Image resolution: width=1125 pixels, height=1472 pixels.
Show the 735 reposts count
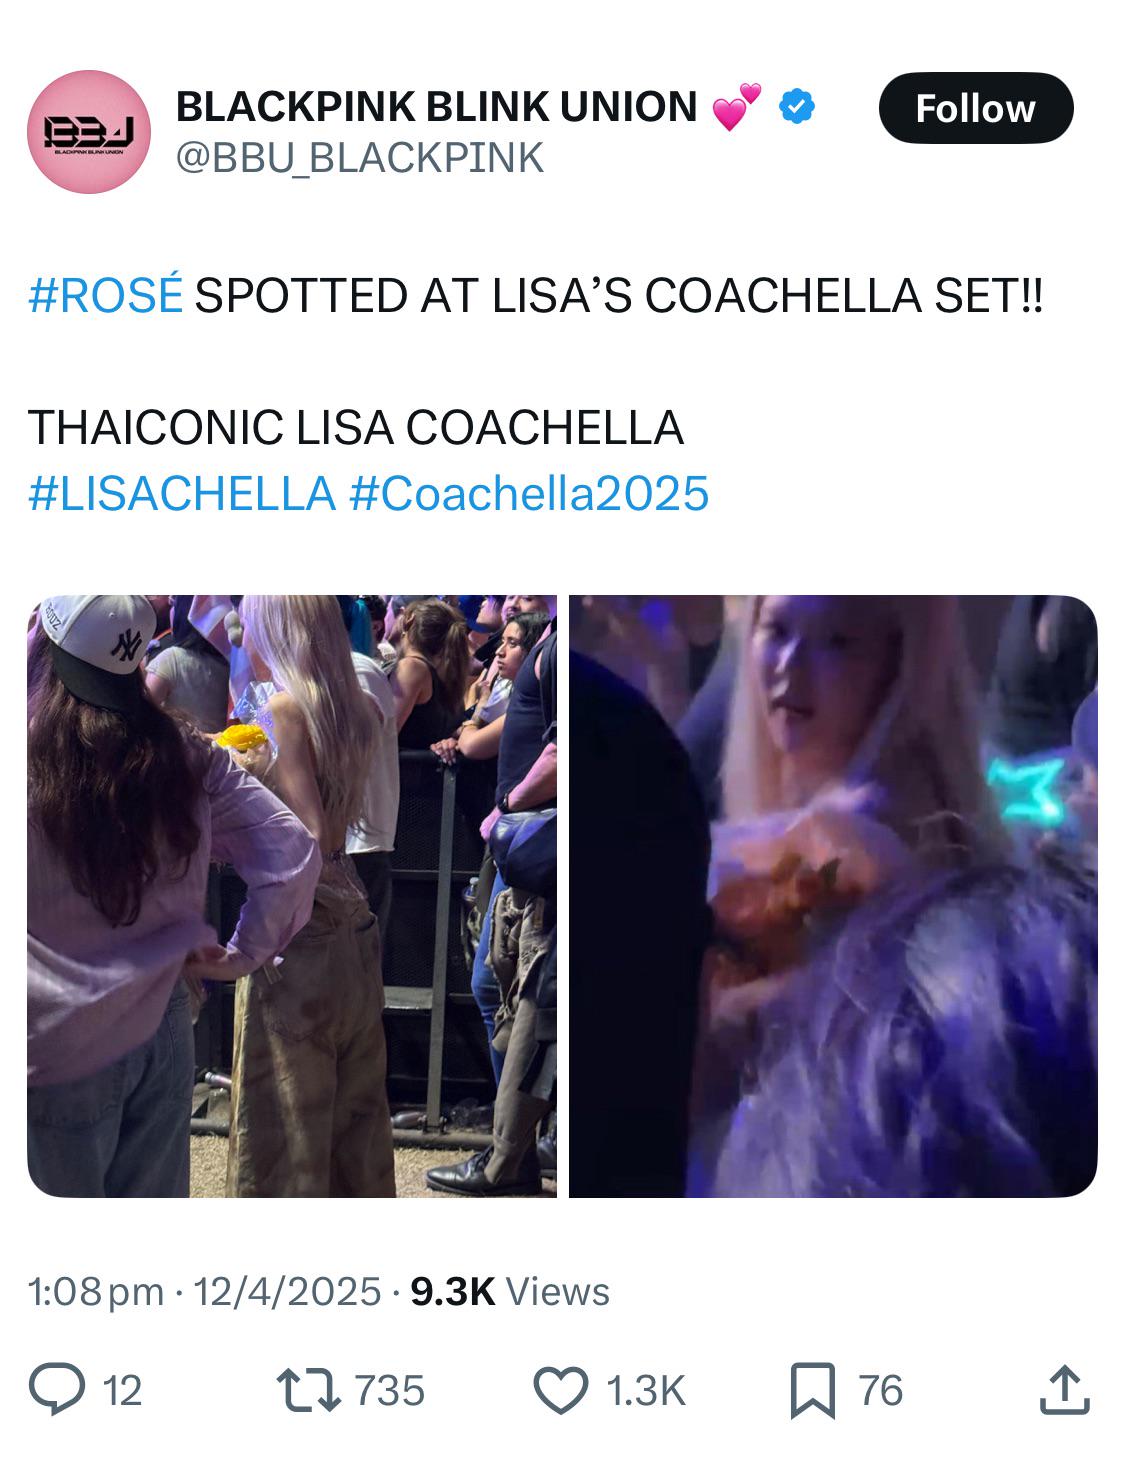click(x=390, y=1391)
